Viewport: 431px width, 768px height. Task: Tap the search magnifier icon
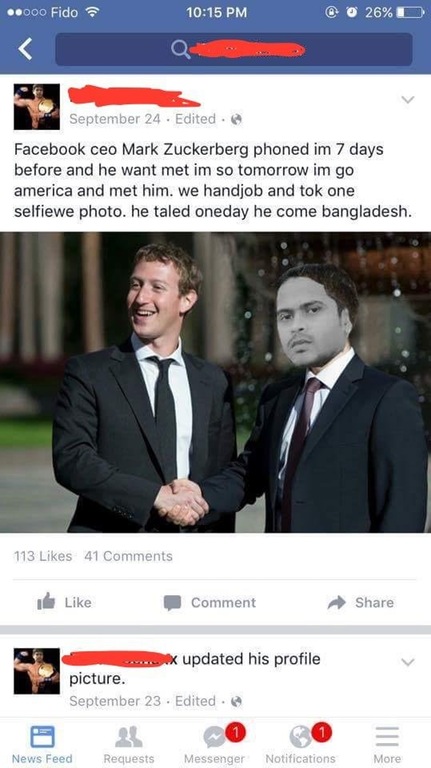coord(181,50)
